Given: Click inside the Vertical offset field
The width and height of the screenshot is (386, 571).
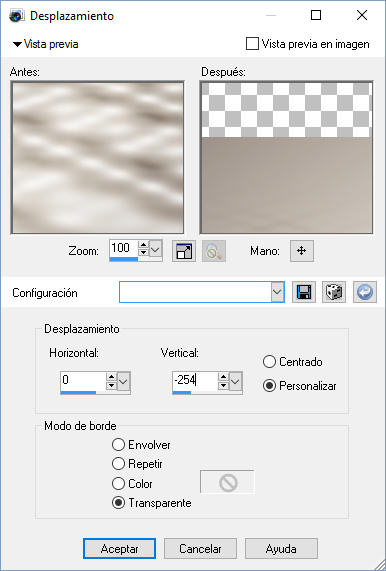Looking at the screenshot, I should click(194, 381).
